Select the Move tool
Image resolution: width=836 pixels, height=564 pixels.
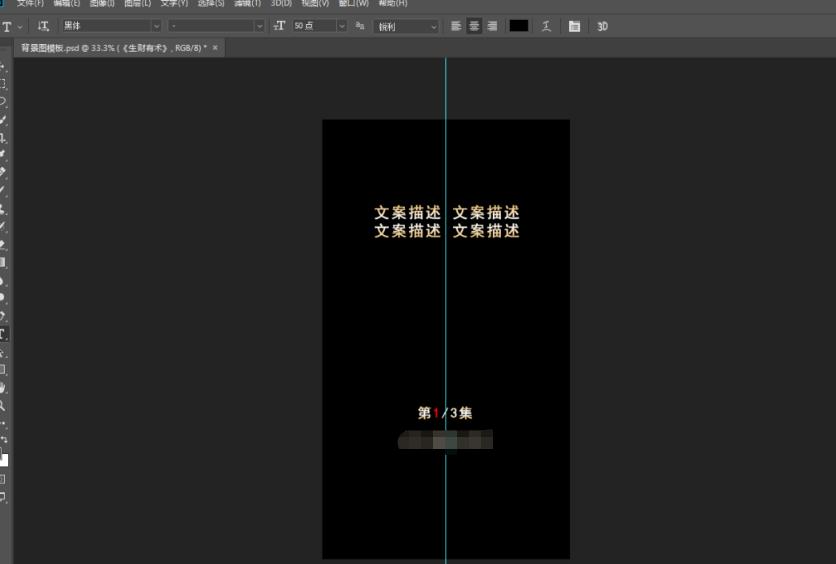[3, 67]
